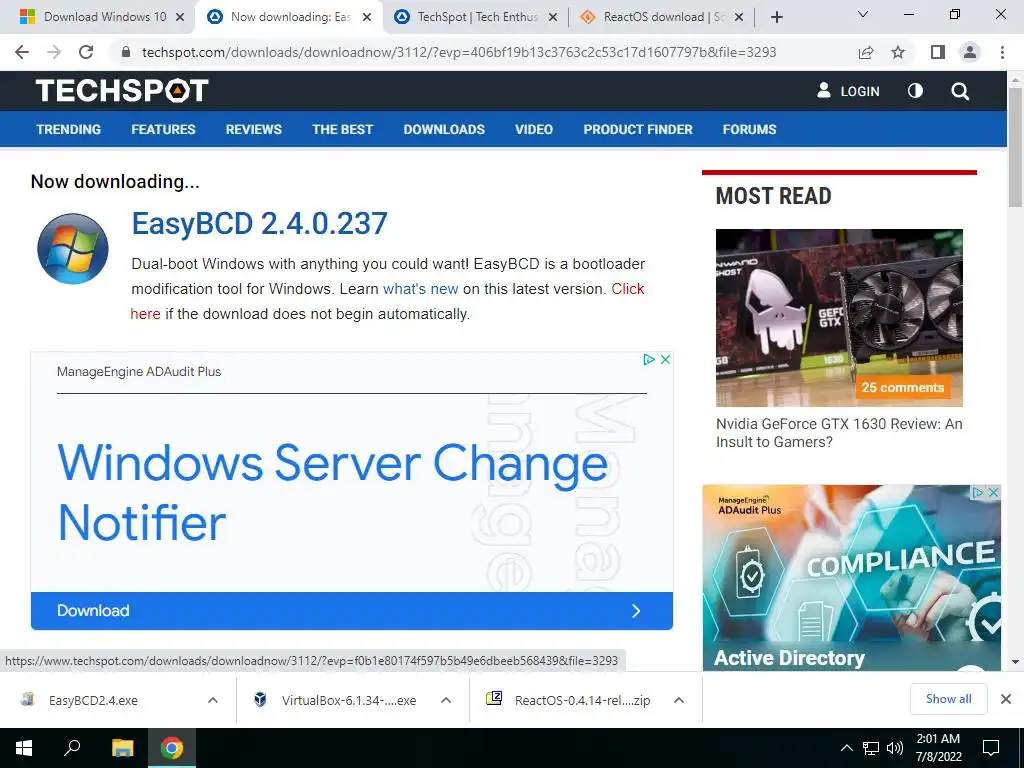Screen dimensions: 1024x768
Task: Go to TechSpot home via logo
Action: pos(122,90)
